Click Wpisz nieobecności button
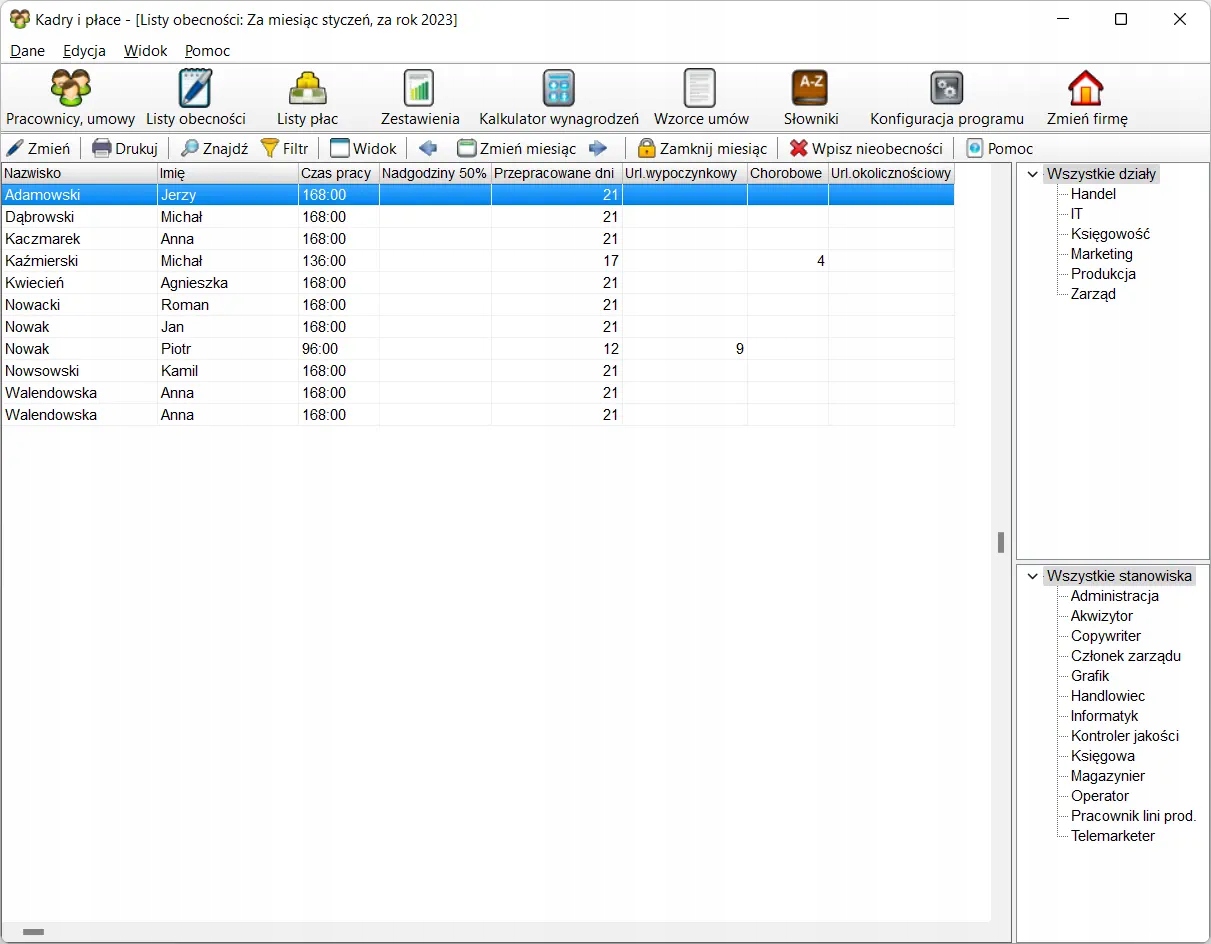 point(866,149)
